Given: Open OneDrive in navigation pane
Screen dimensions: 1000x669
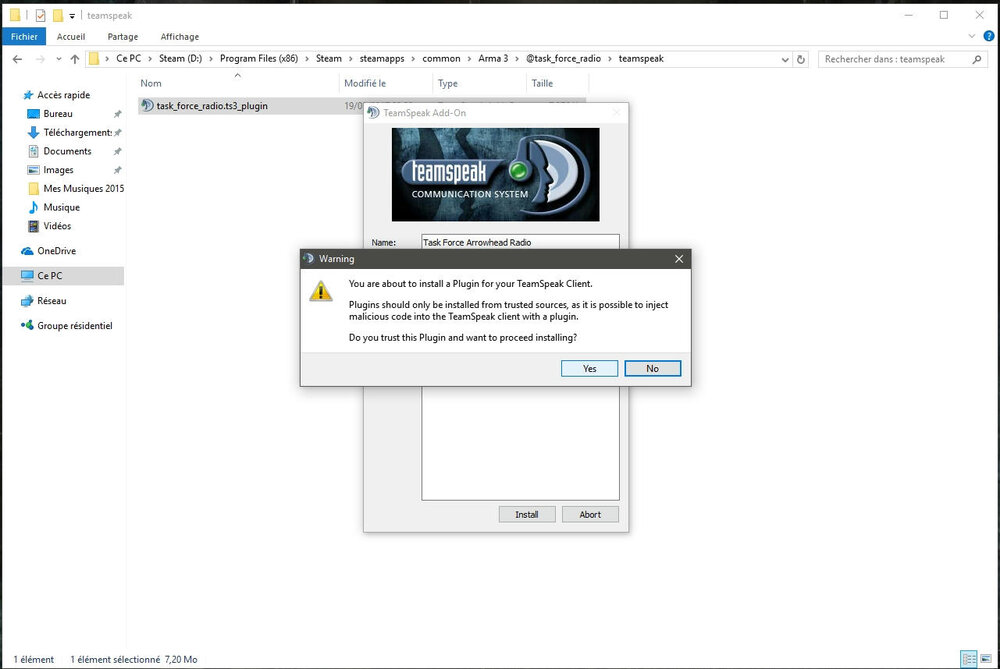Looking at the screenshot, I should pos(56,251).
